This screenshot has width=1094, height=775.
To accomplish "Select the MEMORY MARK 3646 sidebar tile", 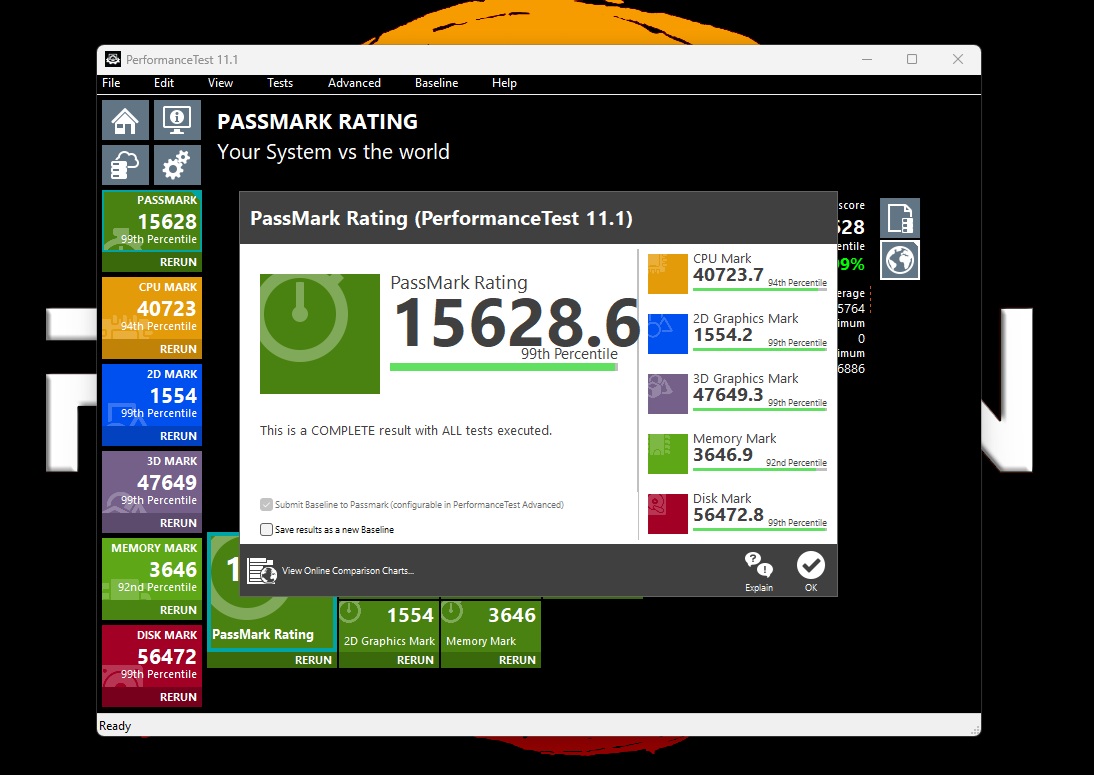I will (152, 569).
